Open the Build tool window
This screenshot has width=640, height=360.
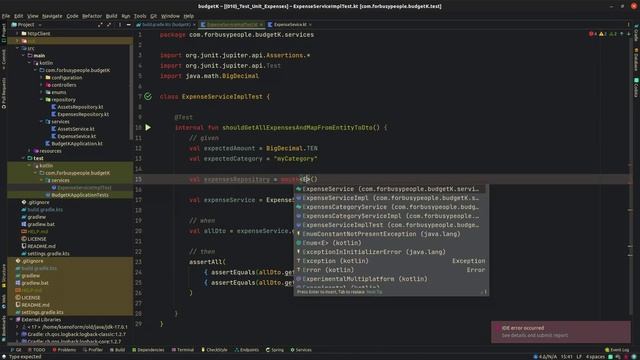click(117, 350)
